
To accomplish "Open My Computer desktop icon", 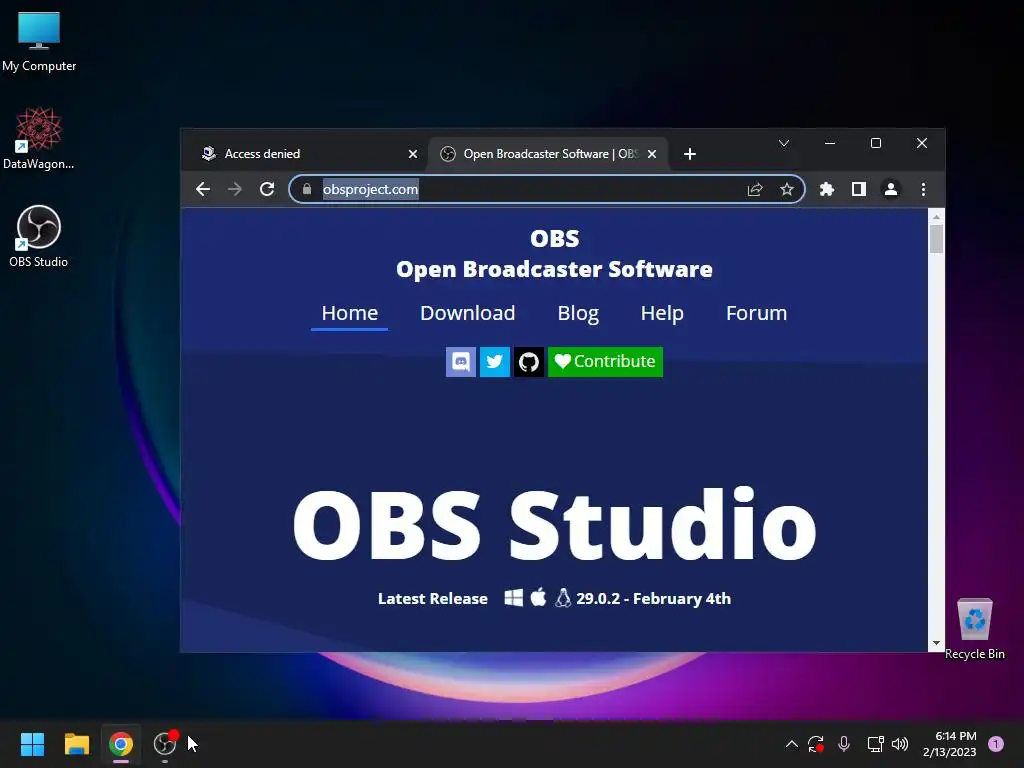I will coord(39,42).
